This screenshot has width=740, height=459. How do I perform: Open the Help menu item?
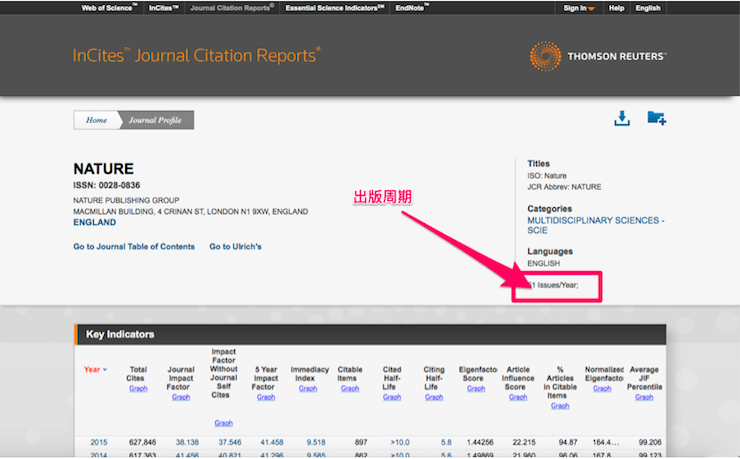616,8
